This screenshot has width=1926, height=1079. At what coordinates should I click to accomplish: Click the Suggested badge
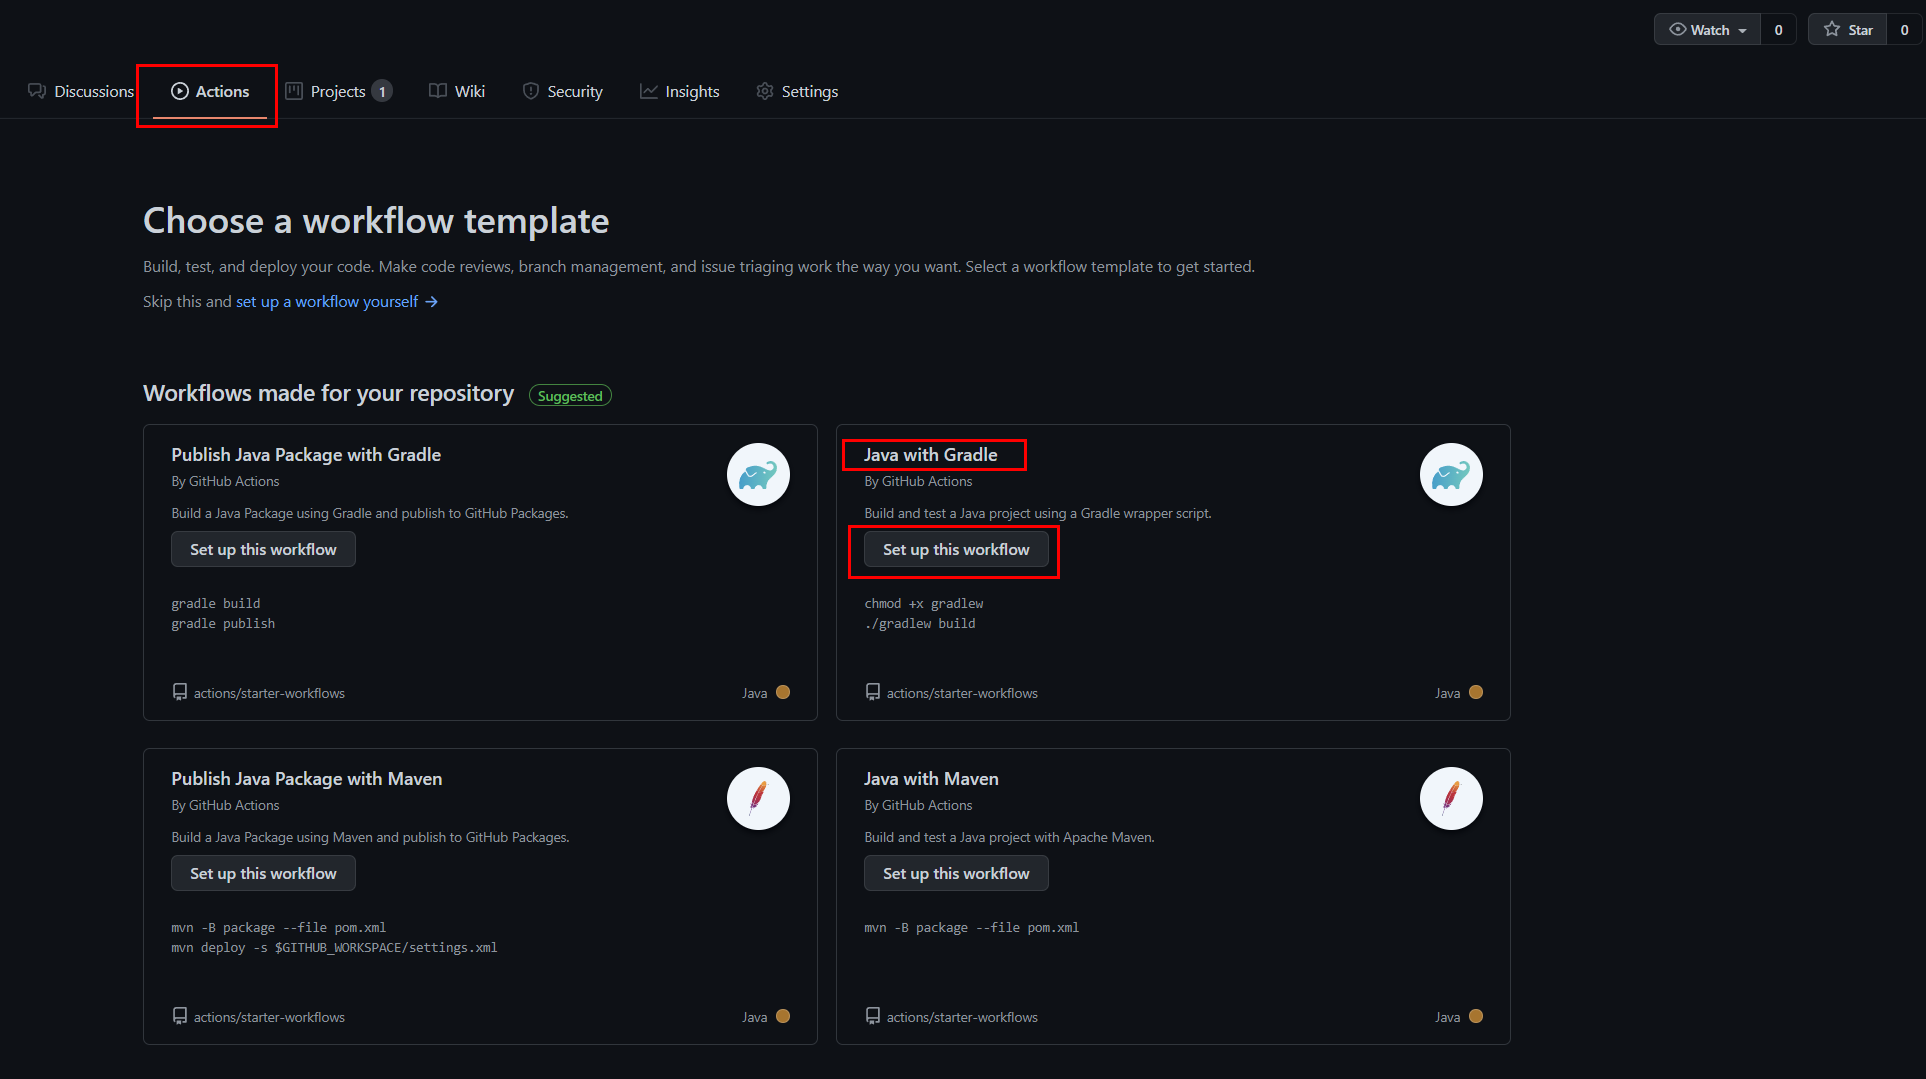click(570, 396)
